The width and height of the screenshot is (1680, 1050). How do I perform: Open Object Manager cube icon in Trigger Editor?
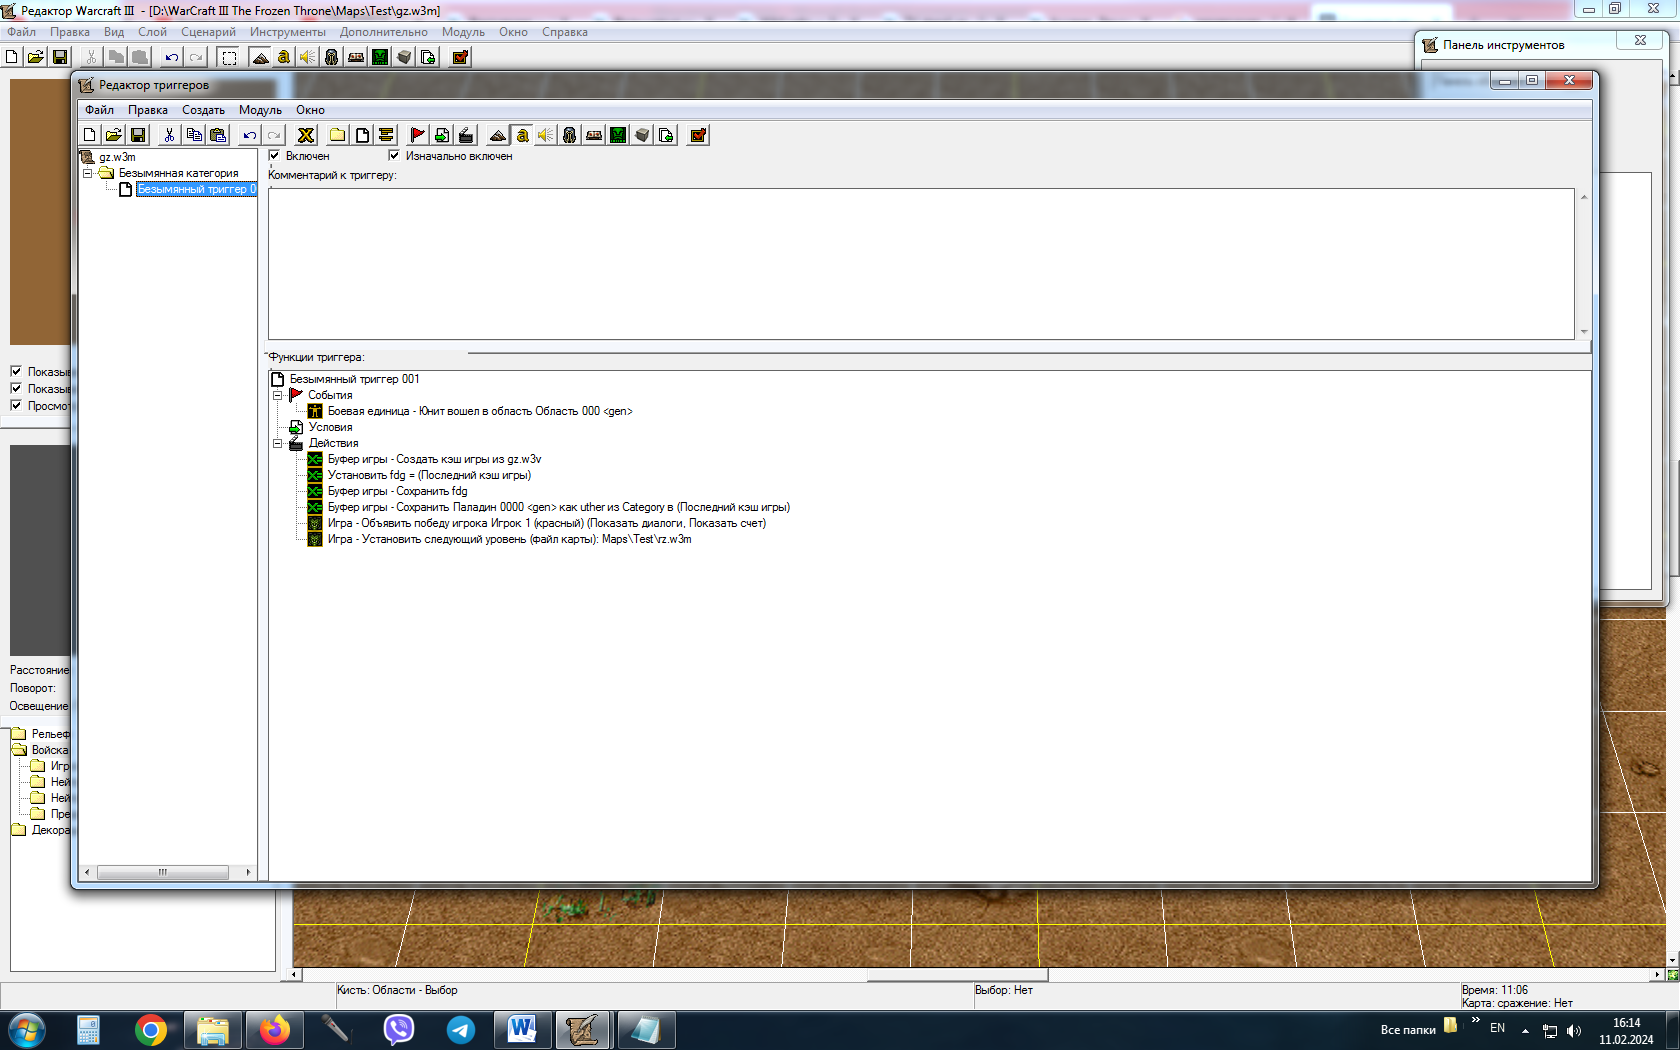642,135
